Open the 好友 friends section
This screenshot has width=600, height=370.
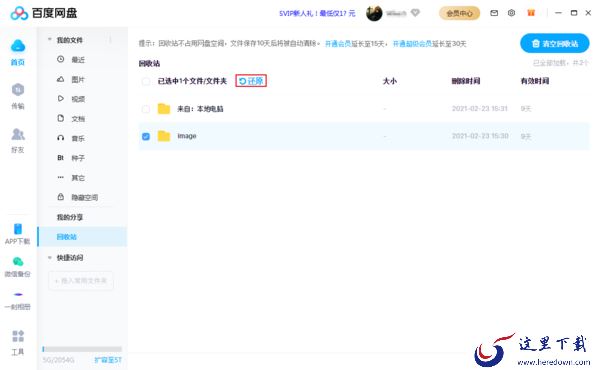18,140
